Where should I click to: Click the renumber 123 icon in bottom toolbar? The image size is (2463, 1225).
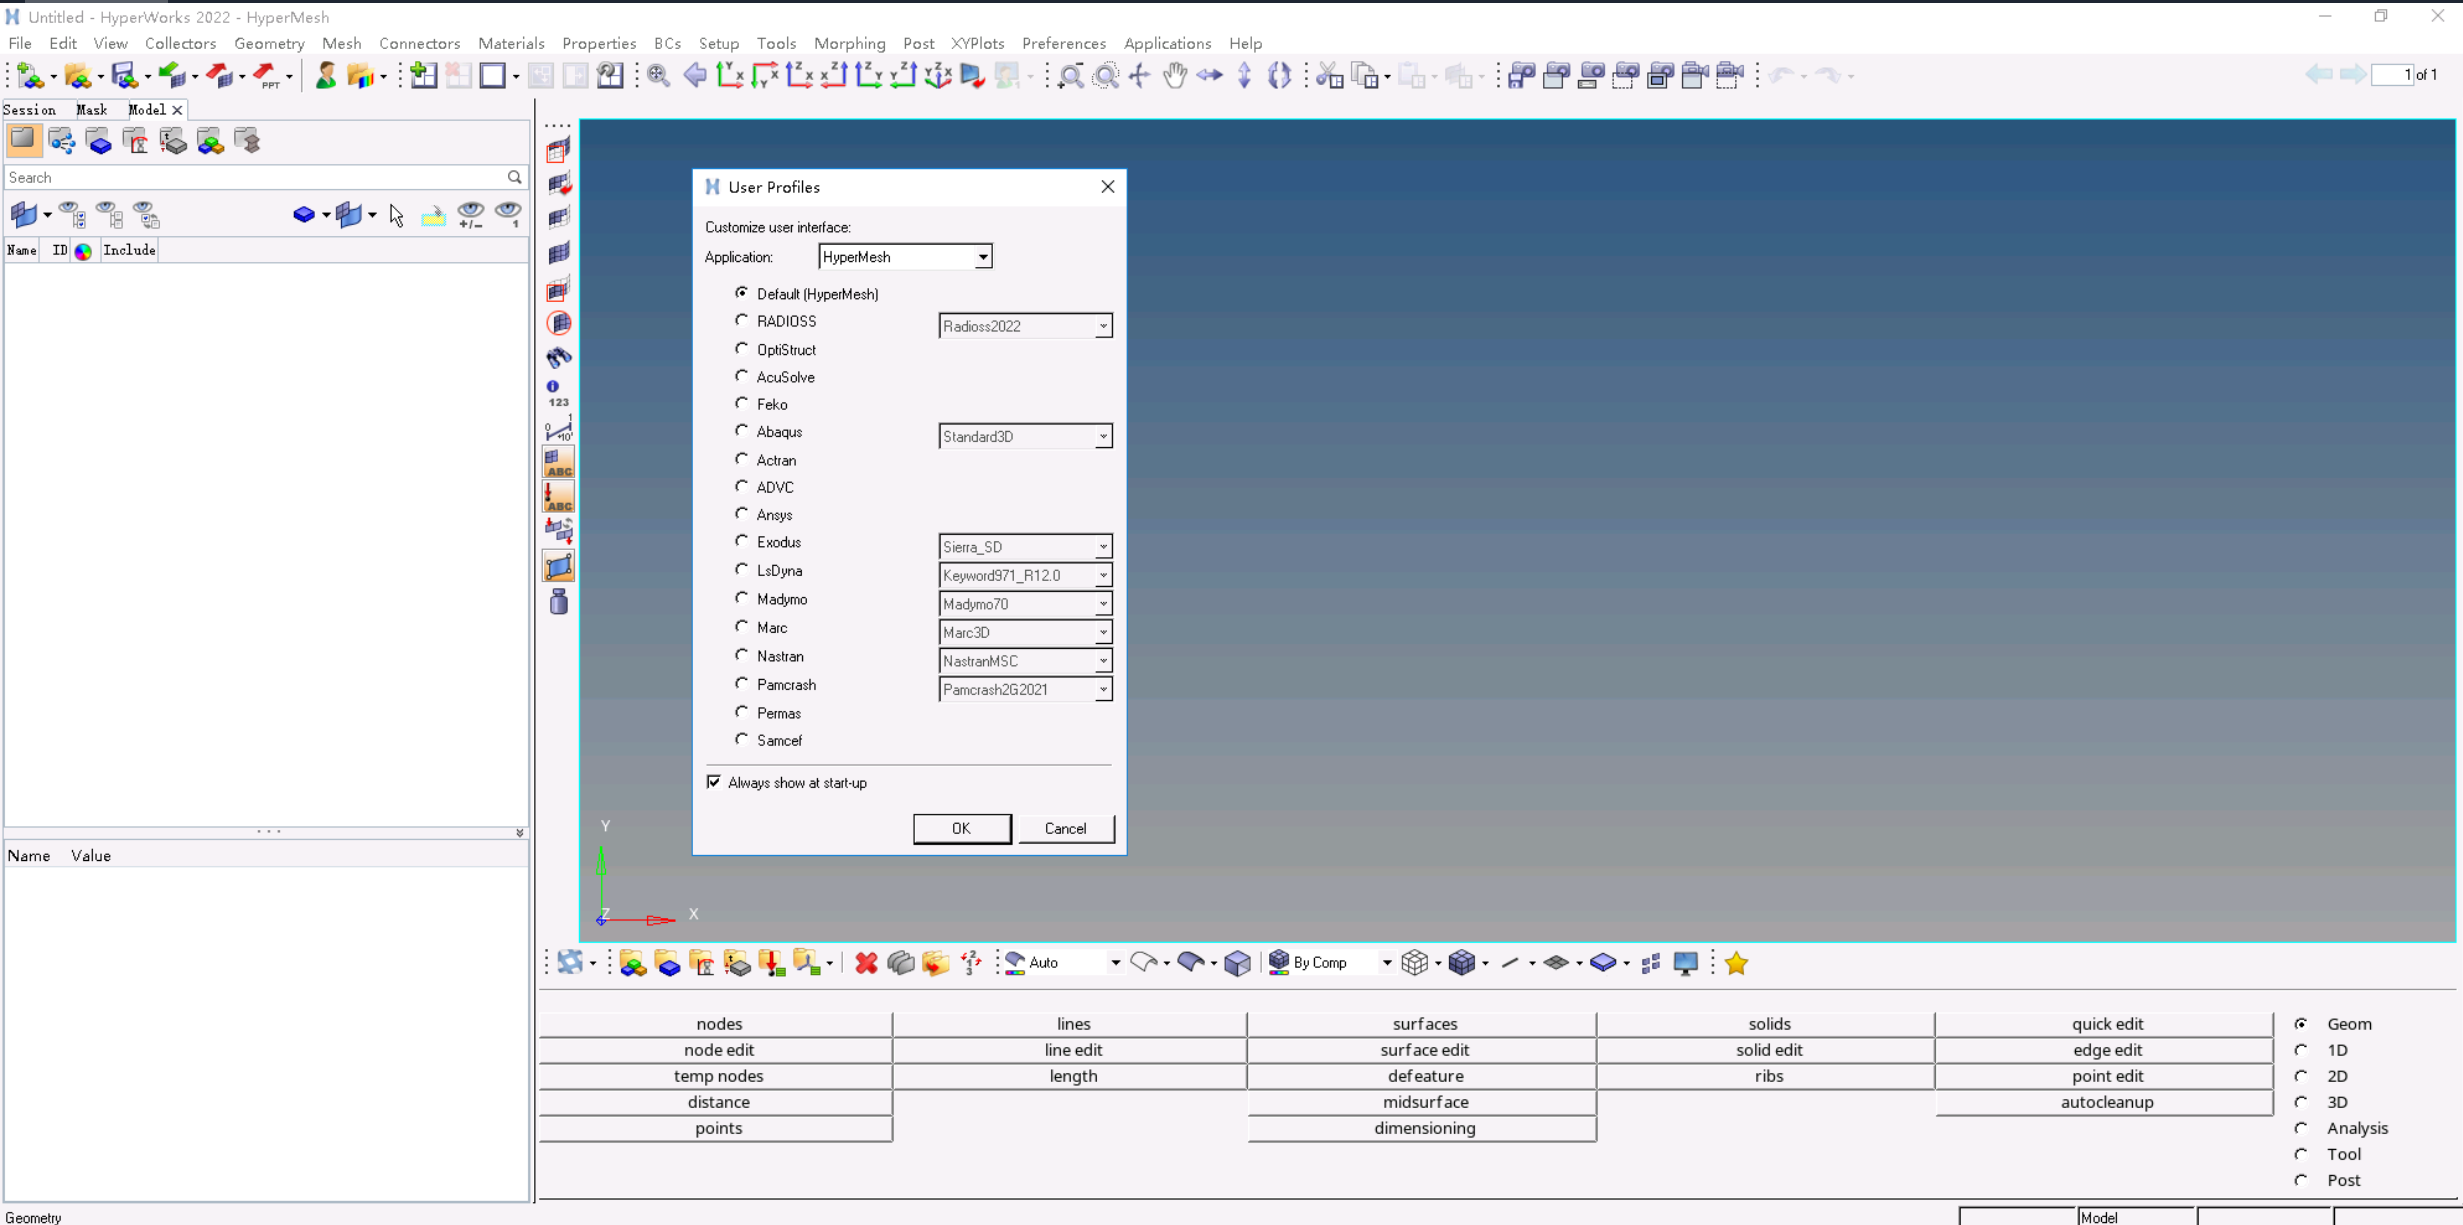tap(969, 963)
